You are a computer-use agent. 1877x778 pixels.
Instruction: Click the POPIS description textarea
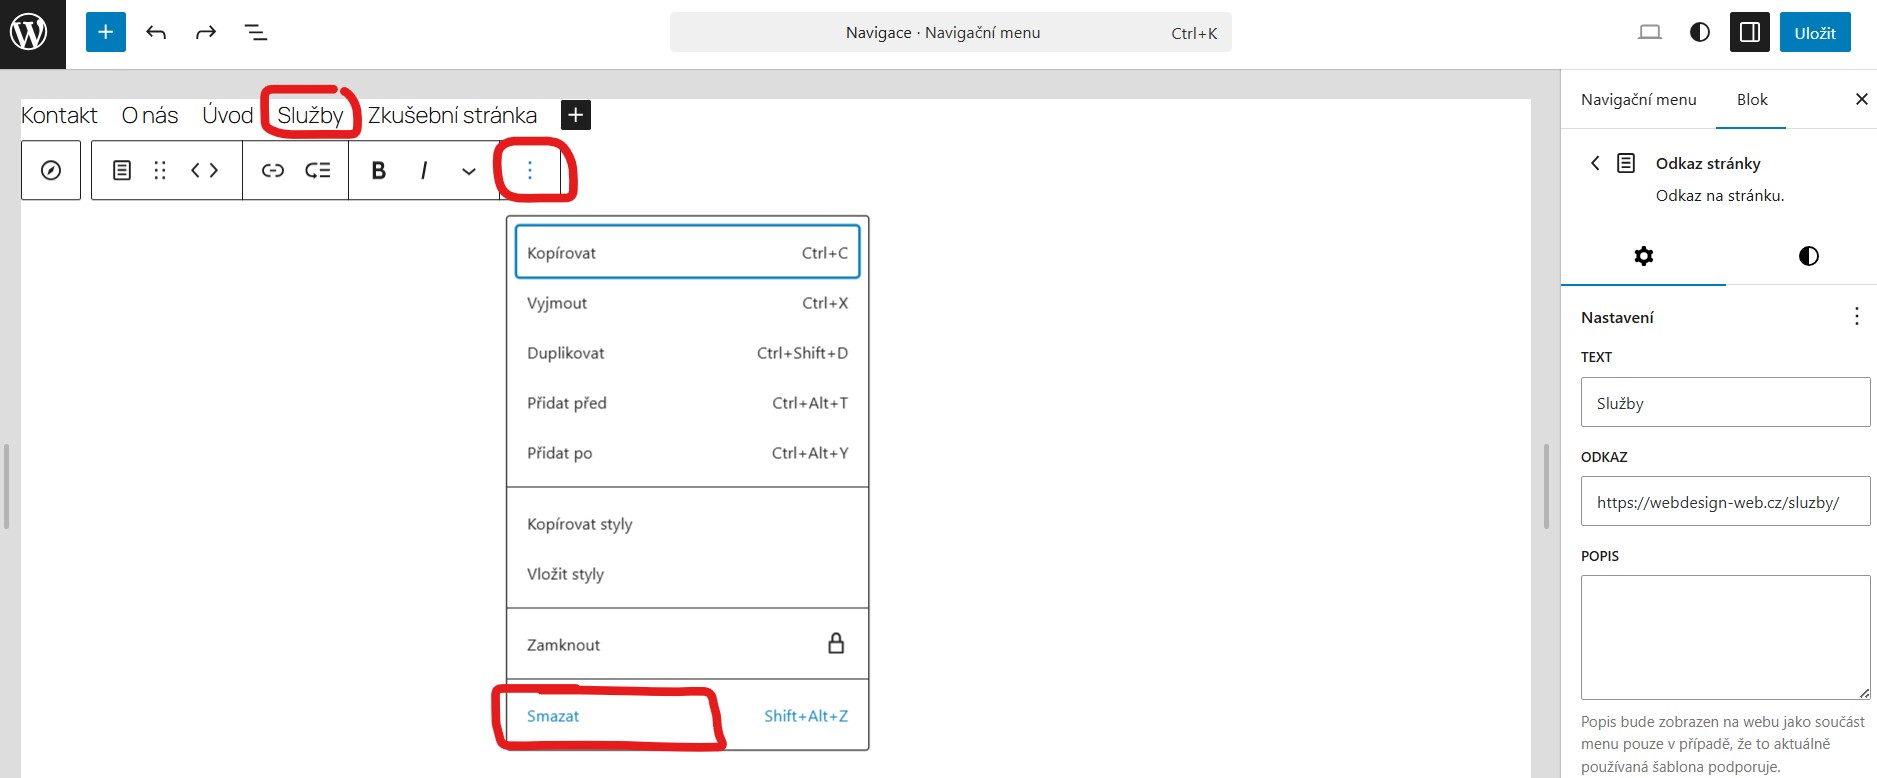(x=1725, y=637)
